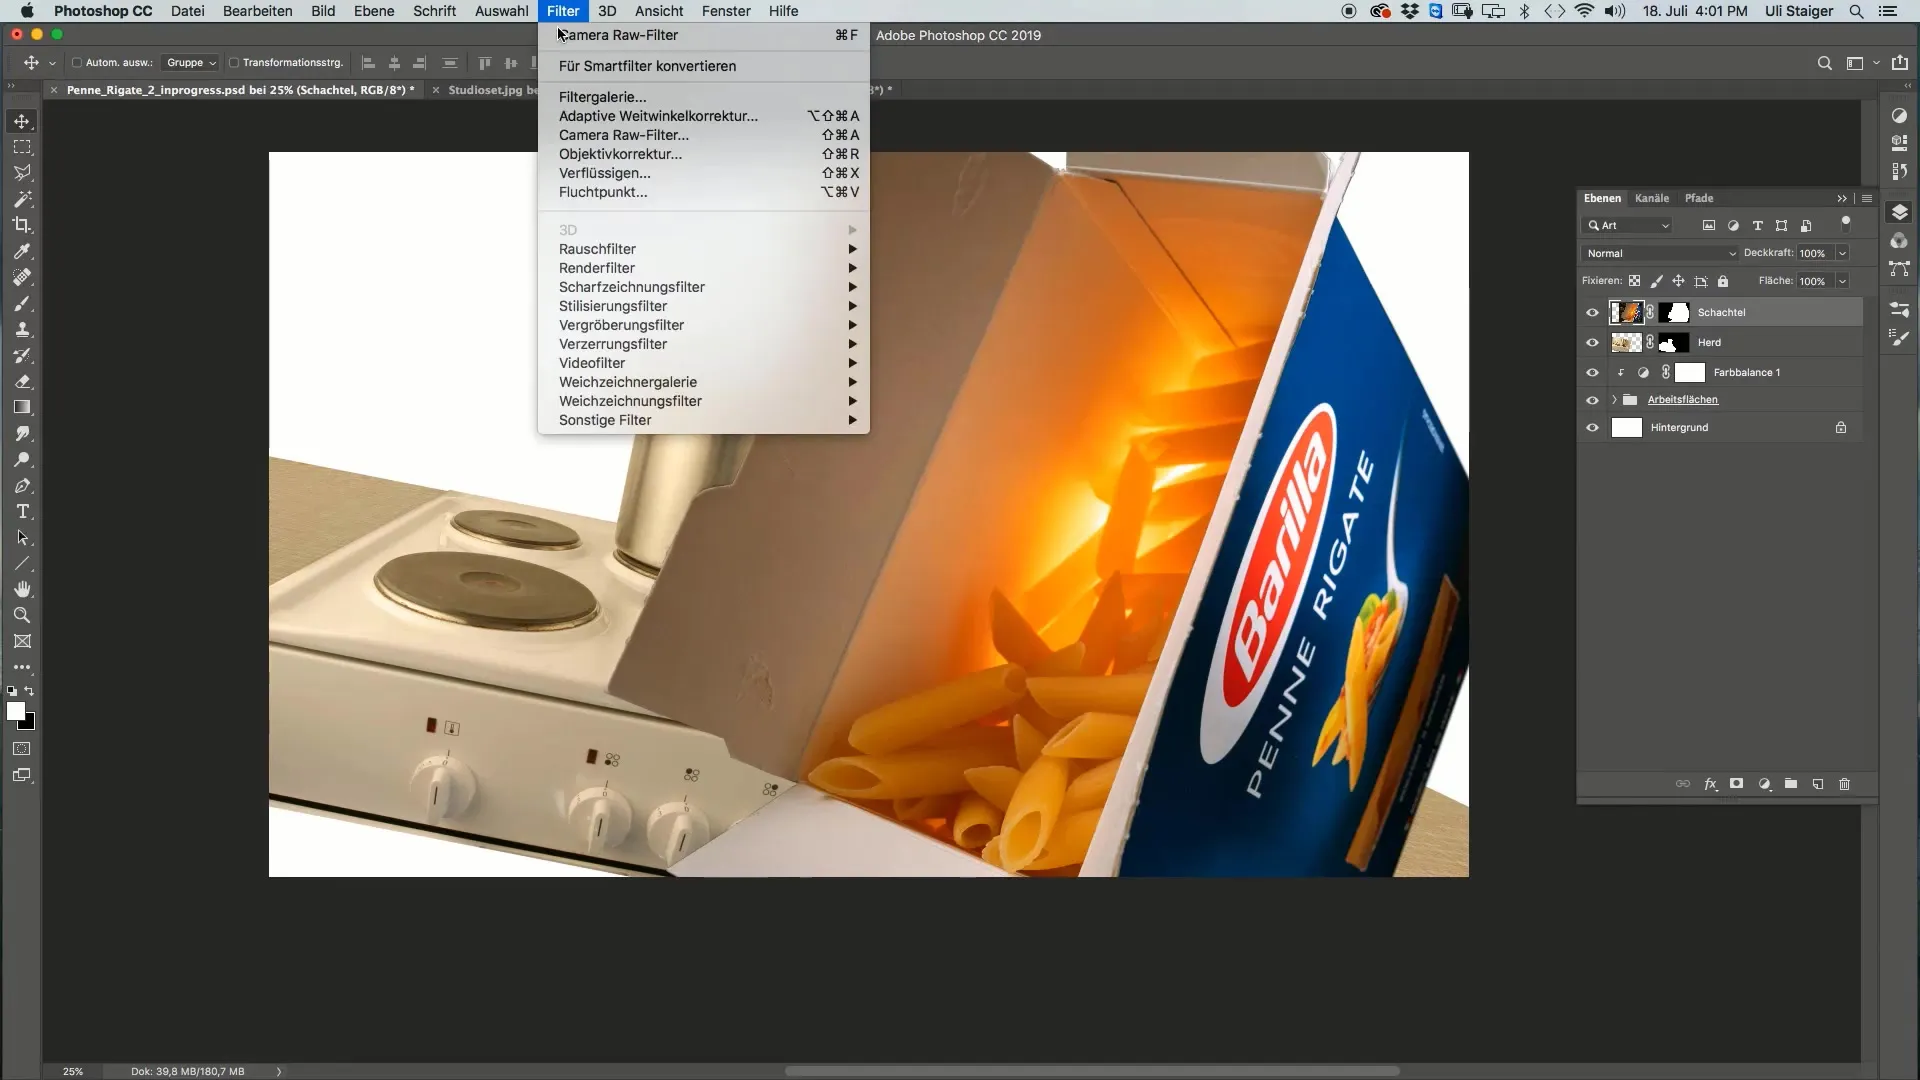Click the layer effects fx icon
Screen dimensions: 1920x1080
coord(1710,784)
